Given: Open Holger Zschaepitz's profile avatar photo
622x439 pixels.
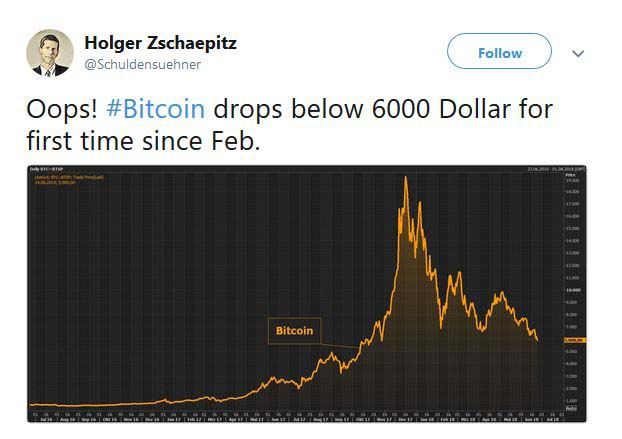Looking at the screenshot, I should 48,52.
